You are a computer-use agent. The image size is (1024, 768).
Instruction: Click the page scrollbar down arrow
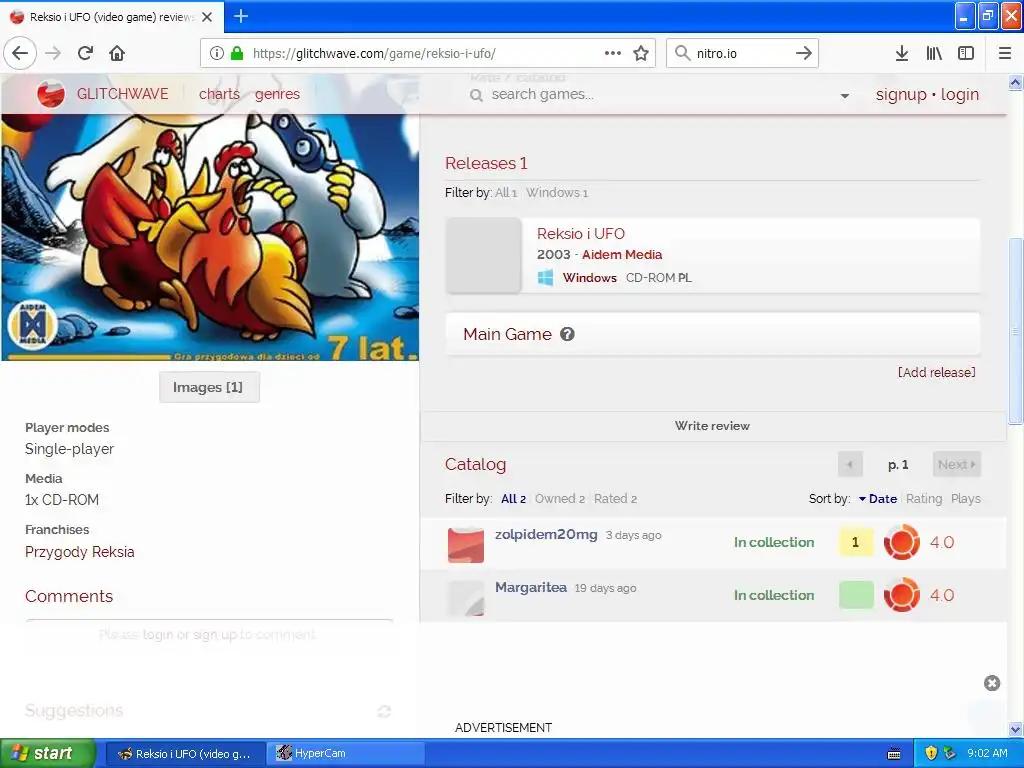pyautogui.click(x=1016, y=729)
